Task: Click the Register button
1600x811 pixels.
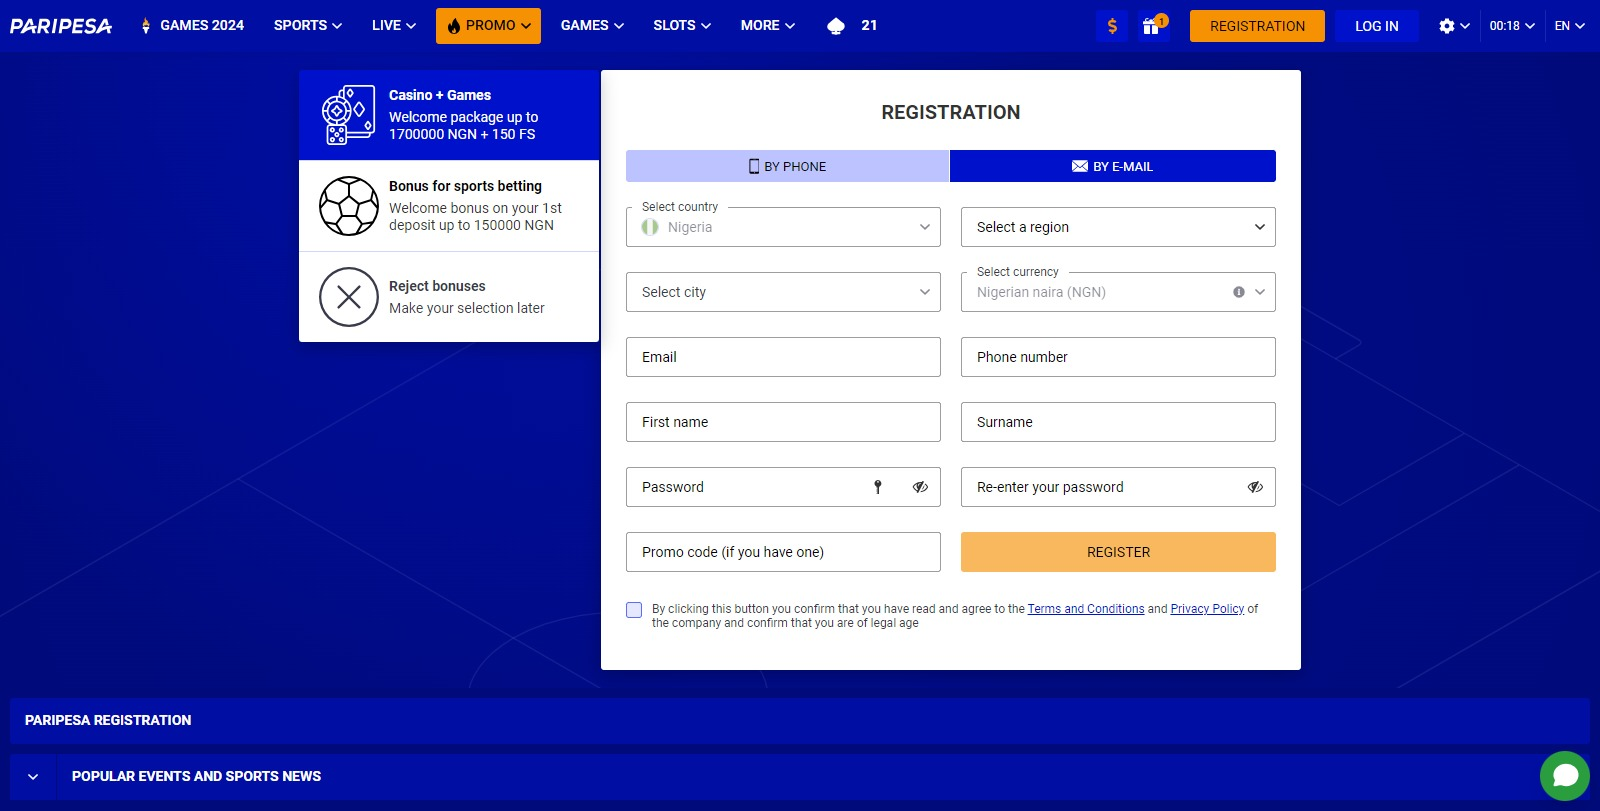Action: pos(1118,552)
